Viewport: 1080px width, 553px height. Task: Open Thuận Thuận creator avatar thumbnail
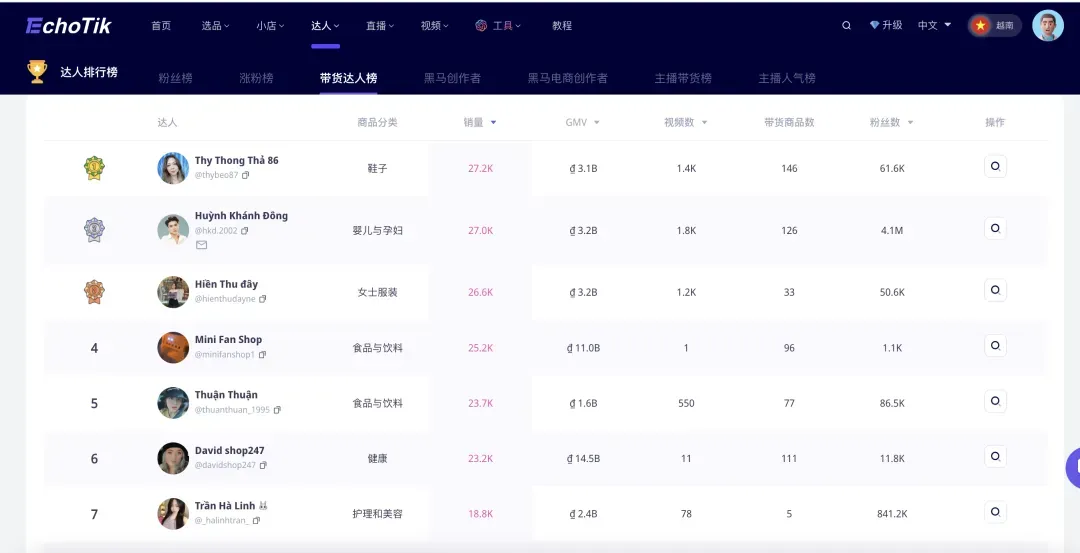point(173,403)
